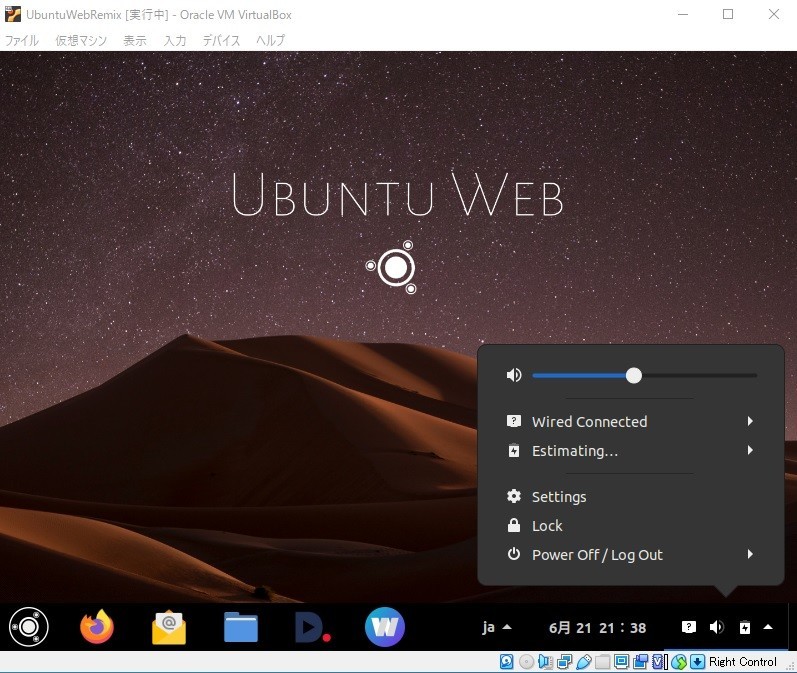Open the Ubuntu Web launcher icon
This screenshot has width=797, height=673.
click(28, 627)
